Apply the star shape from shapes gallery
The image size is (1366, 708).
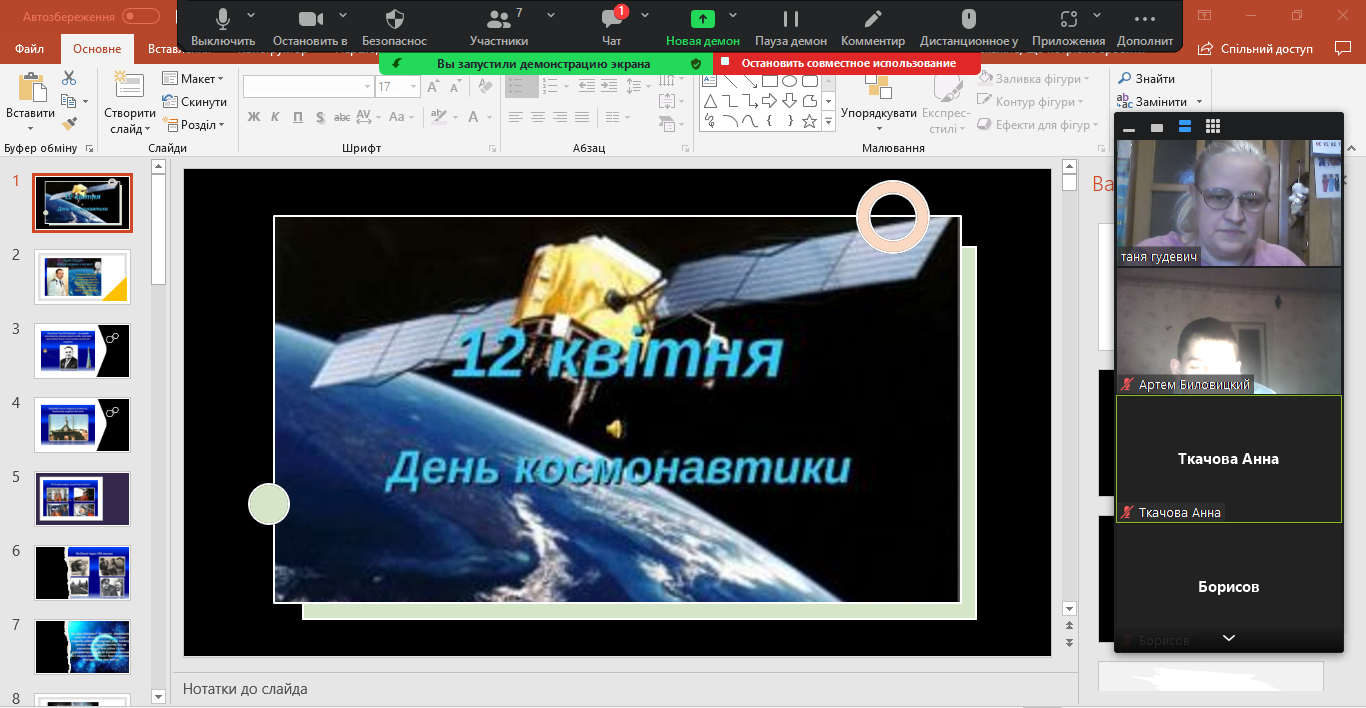point(809,122)
